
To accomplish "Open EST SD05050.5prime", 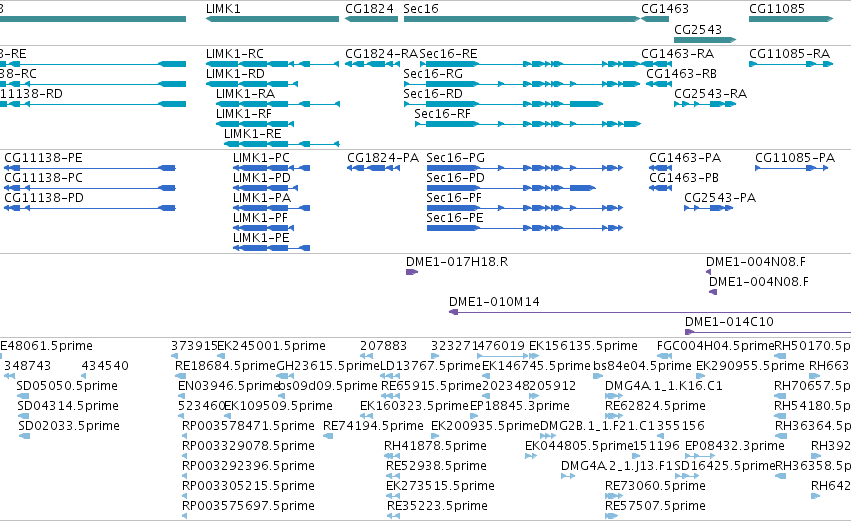I will pos(22,397).
